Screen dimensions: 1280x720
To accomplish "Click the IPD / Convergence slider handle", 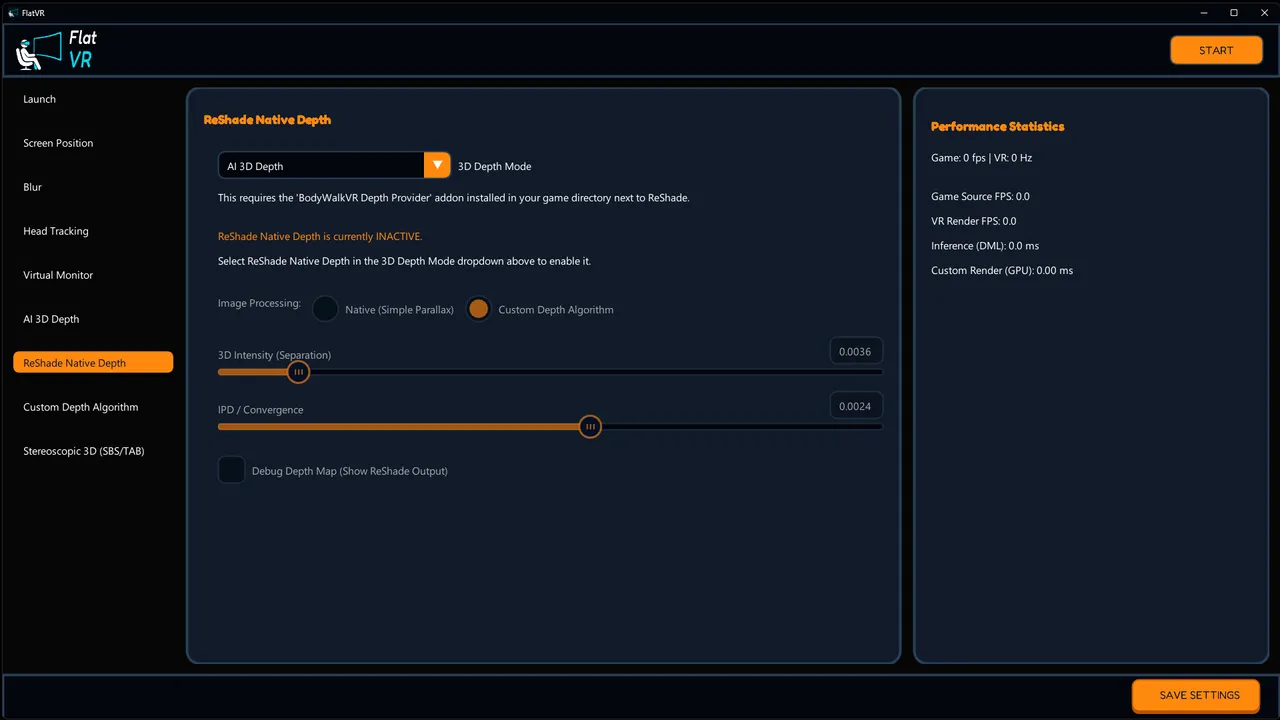I will click(590, 427).
